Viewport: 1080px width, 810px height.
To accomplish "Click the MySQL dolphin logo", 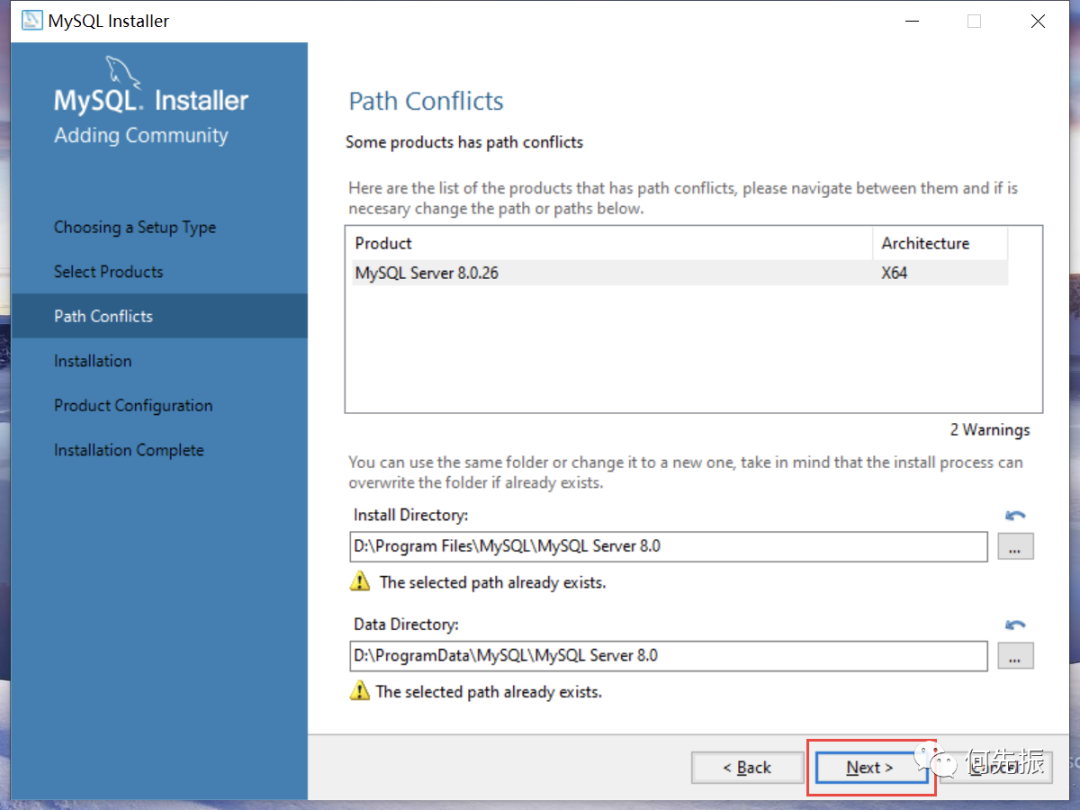I will click(x=122, y=72).
